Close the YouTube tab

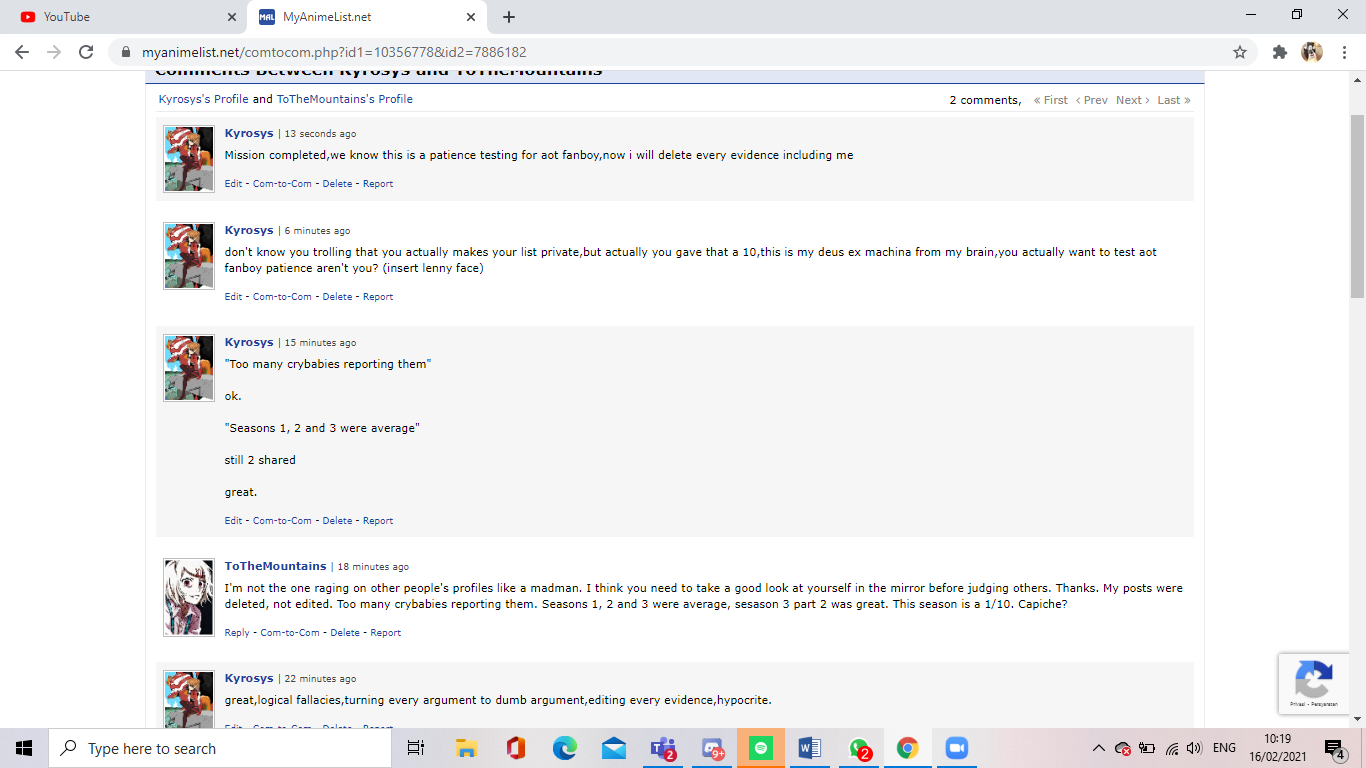click(x=232, y=17)
